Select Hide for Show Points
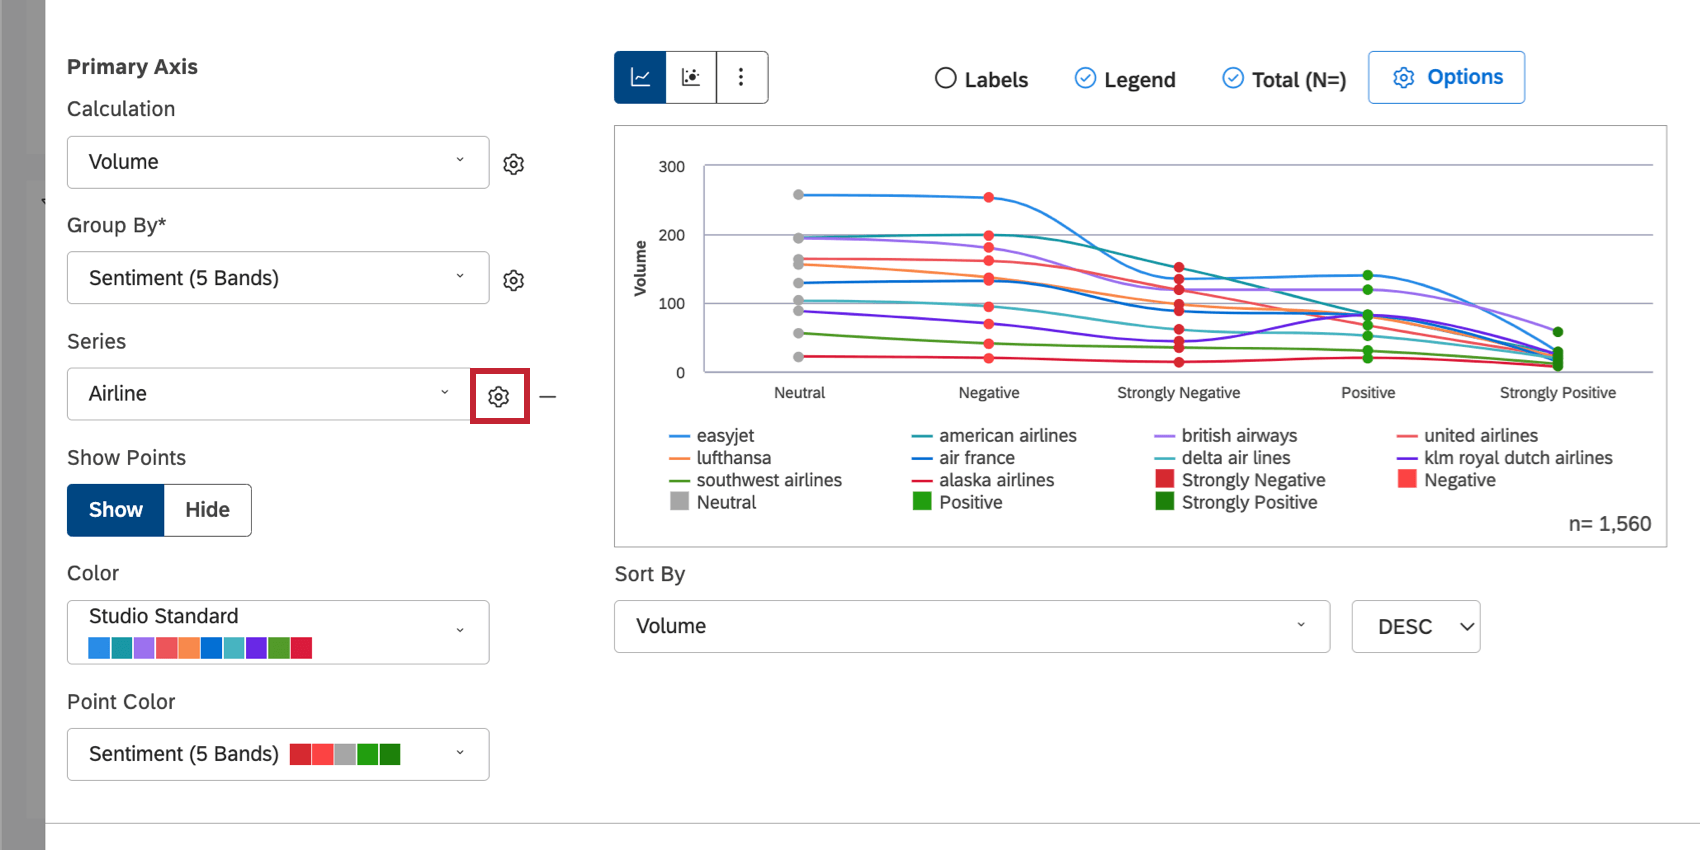Screen dimensions: 1700x850 point(207,510)
